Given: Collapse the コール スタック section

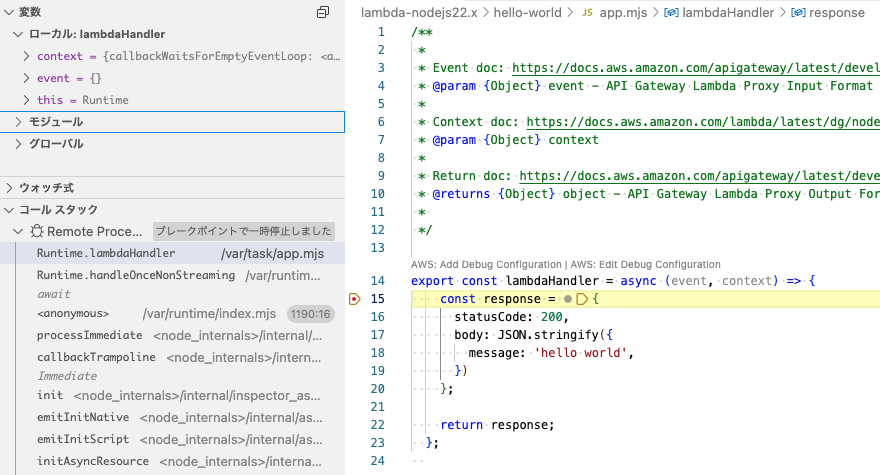Looking at the screenshot, I should click(9, 209).
